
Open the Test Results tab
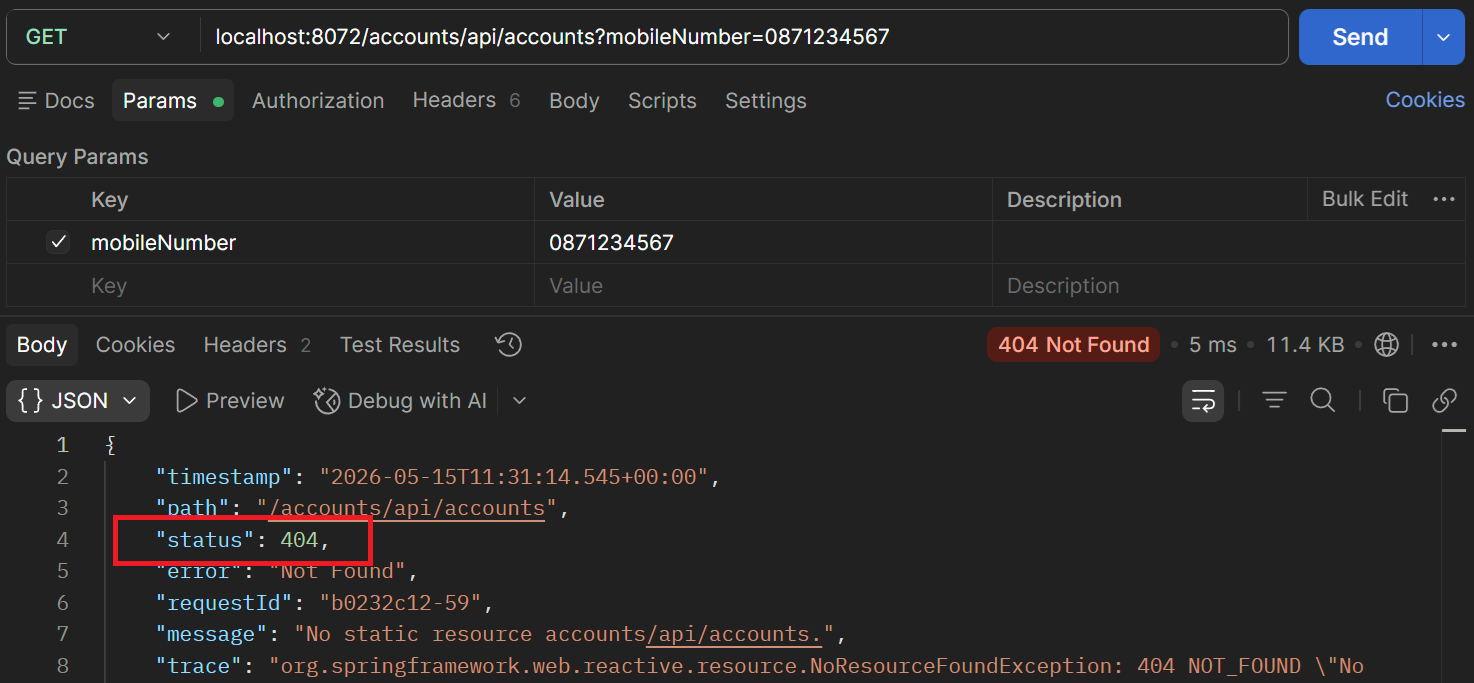click(400, 345)
